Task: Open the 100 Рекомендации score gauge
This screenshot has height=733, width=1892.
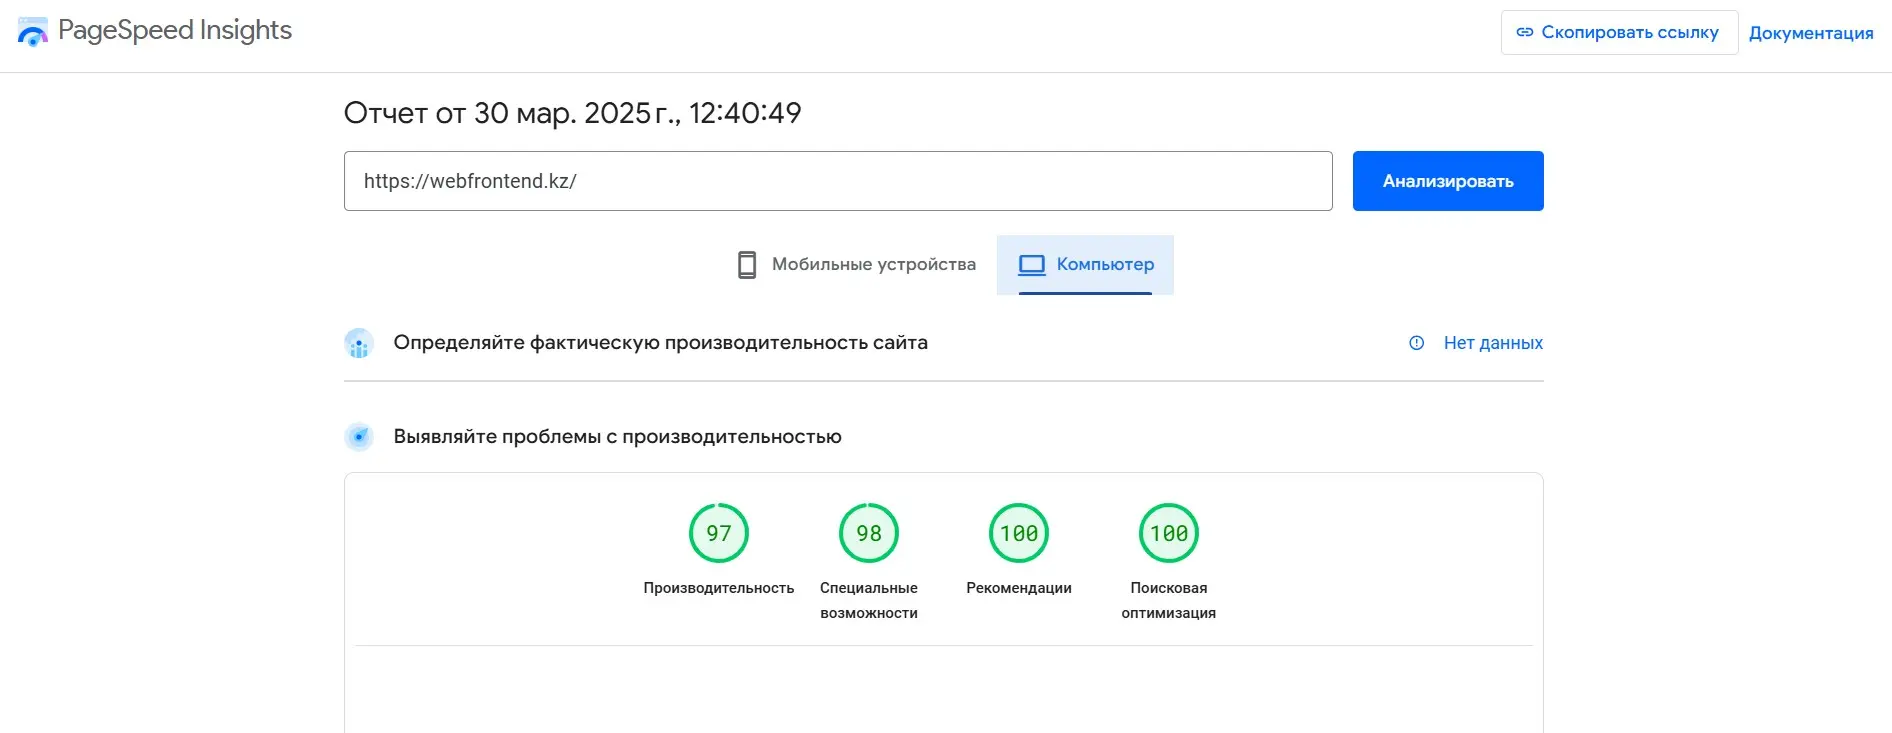Action: (1019, 533)
